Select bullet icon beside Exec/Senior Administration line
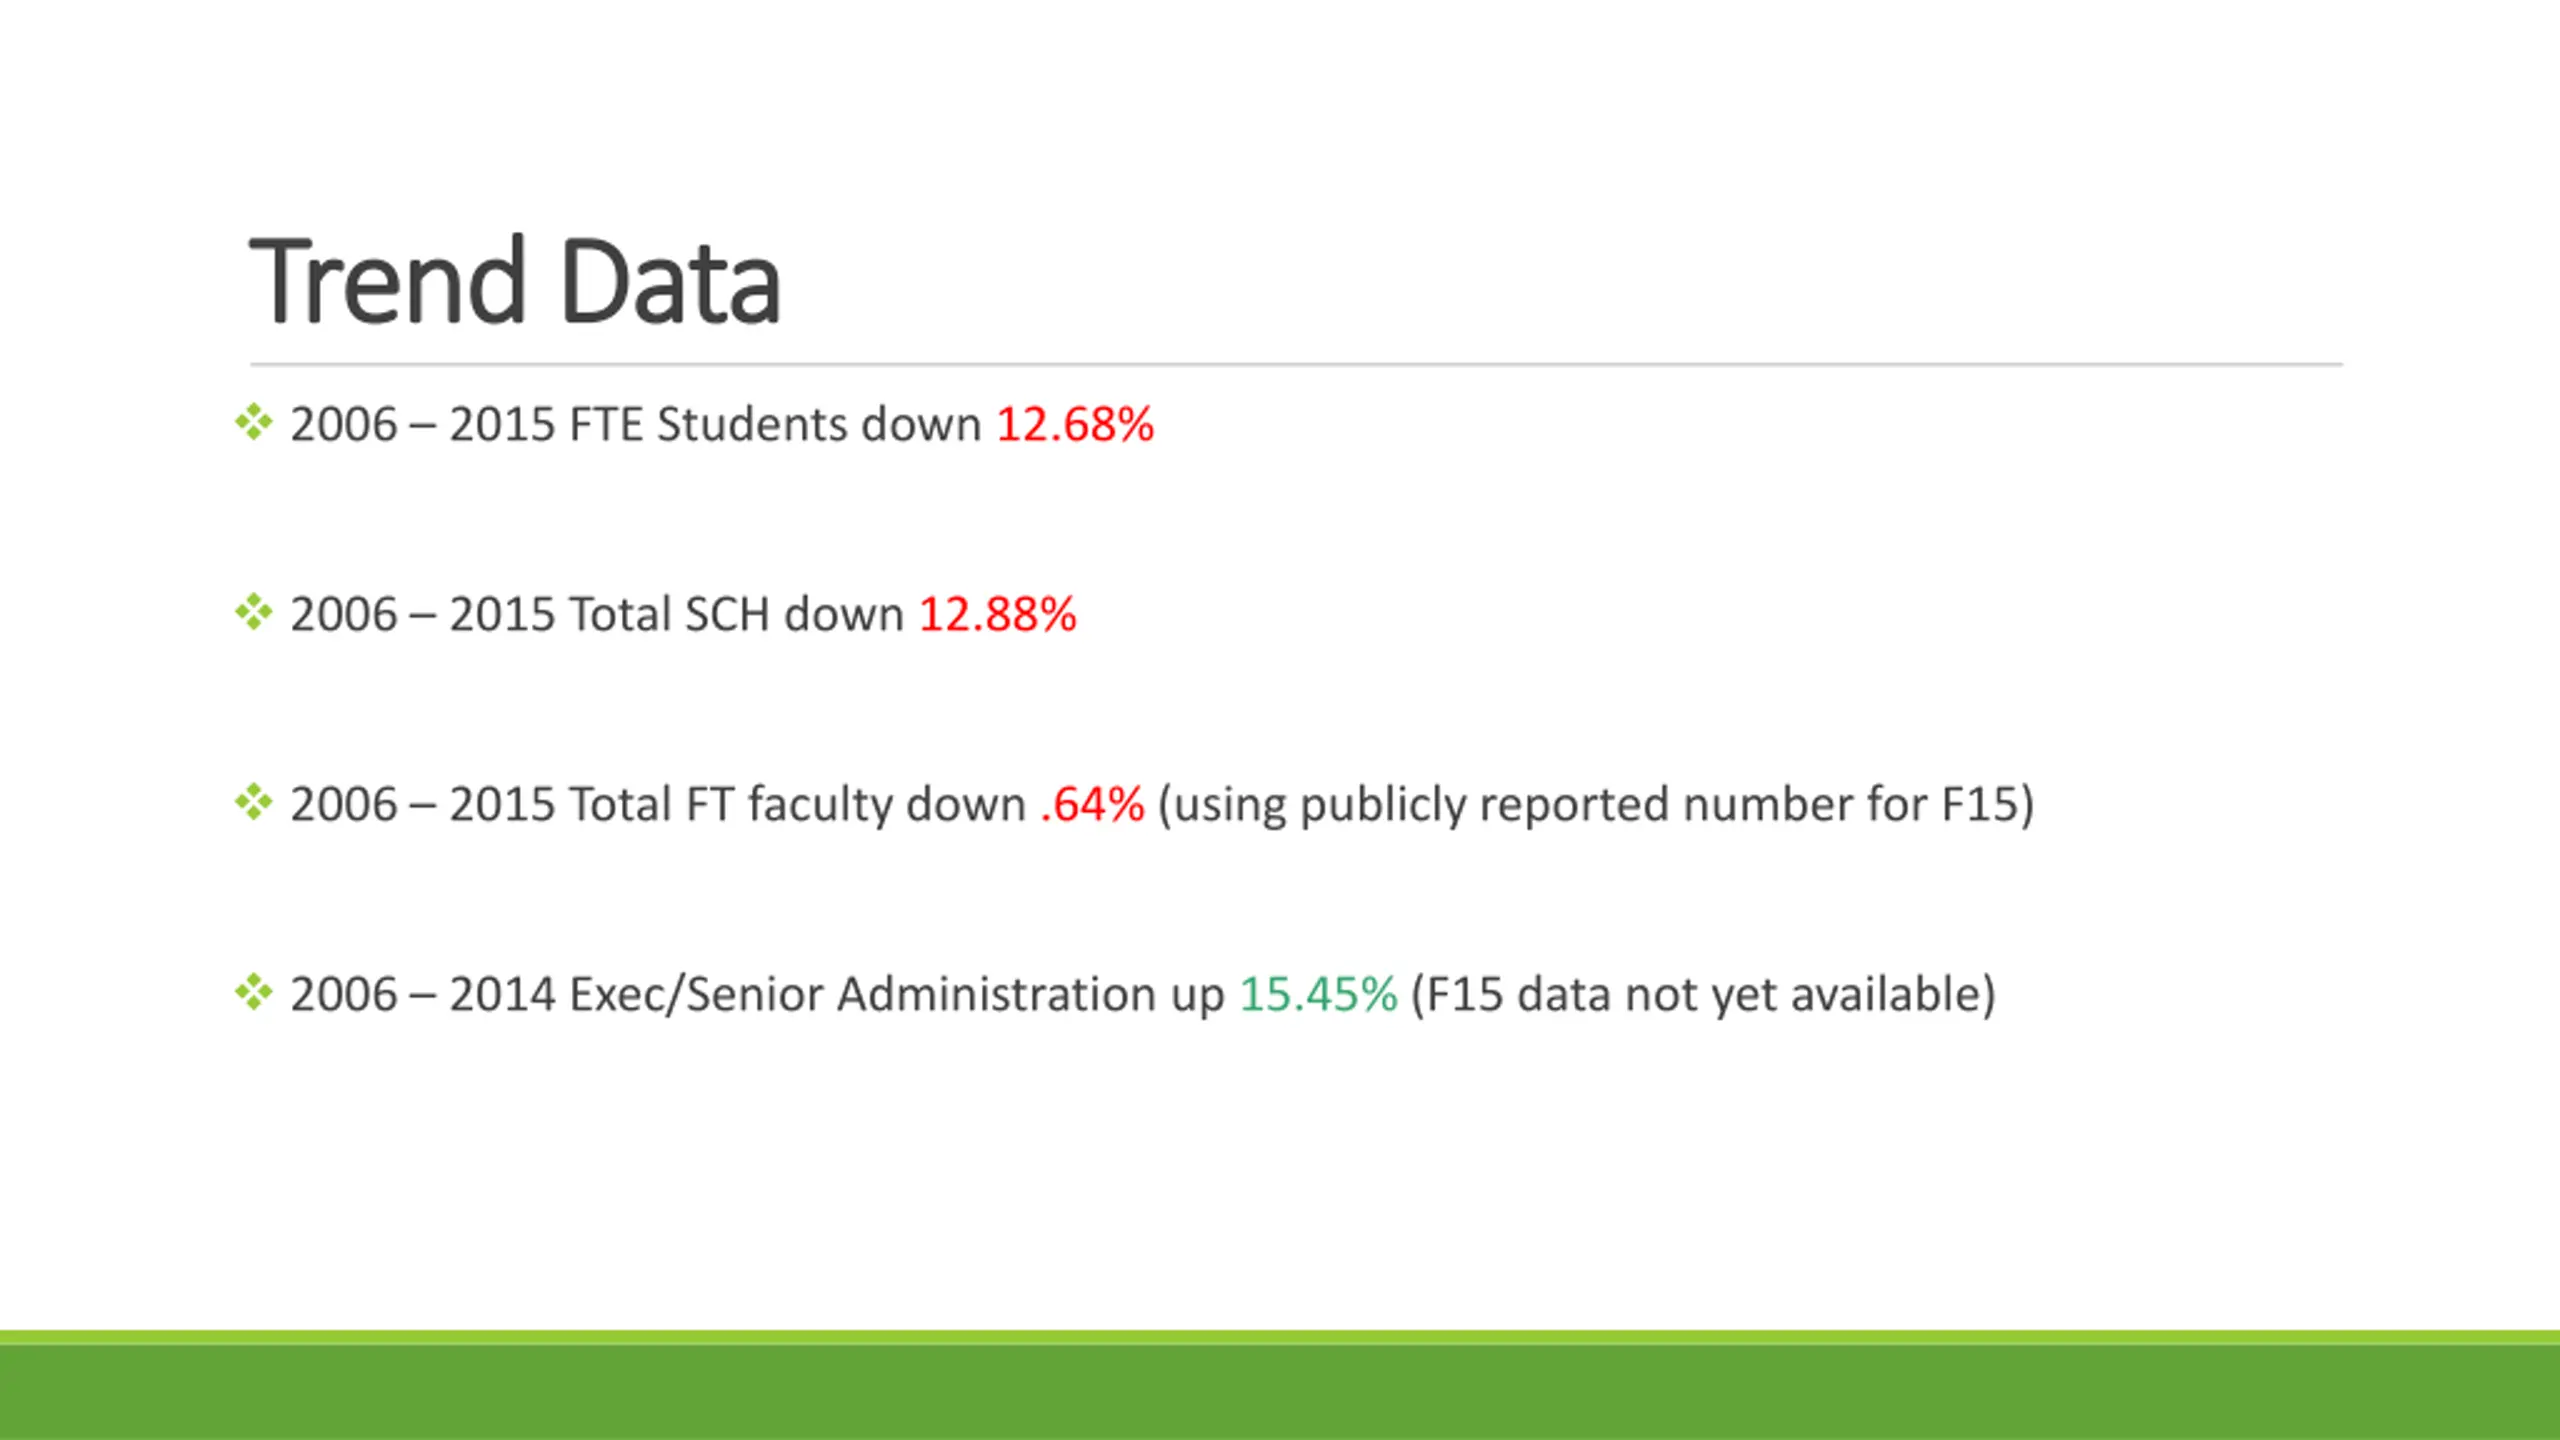2560x1440 pixels. 253,992
